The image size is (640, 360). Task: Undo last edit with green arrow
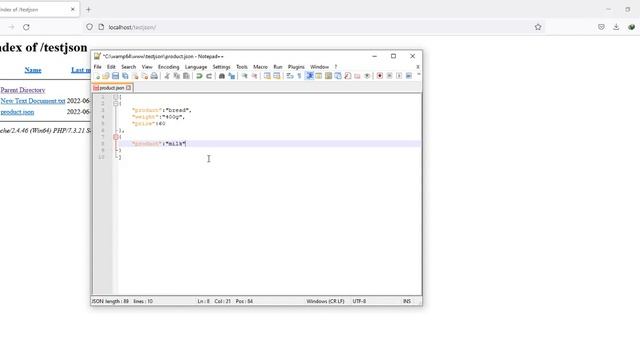coord(199,76)
